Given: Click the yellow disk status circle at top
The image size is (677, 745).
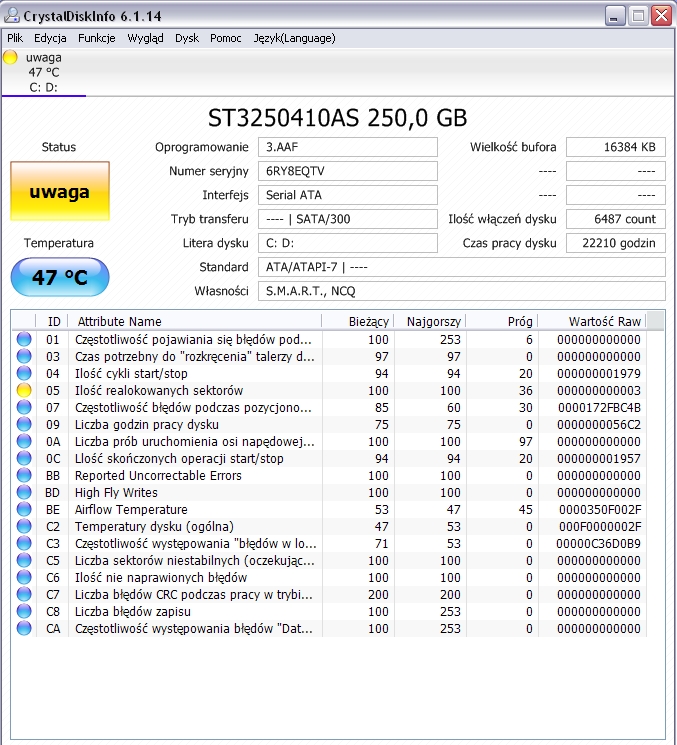Looking at the screenshot, I should (x=10, y=57).
